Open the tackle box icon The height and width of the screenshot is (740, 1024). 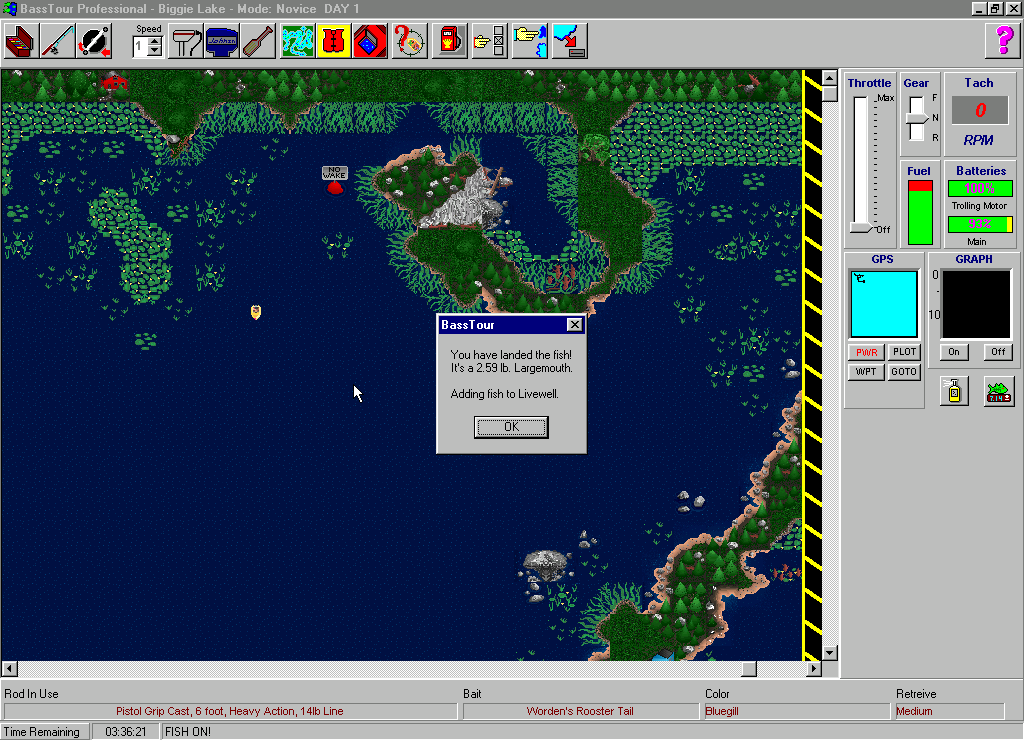tap(21, 41)
